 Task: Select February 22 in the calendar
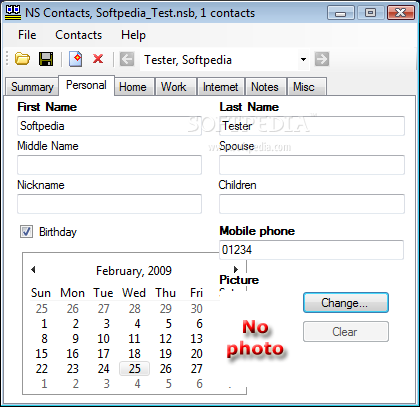pos(41,369)
